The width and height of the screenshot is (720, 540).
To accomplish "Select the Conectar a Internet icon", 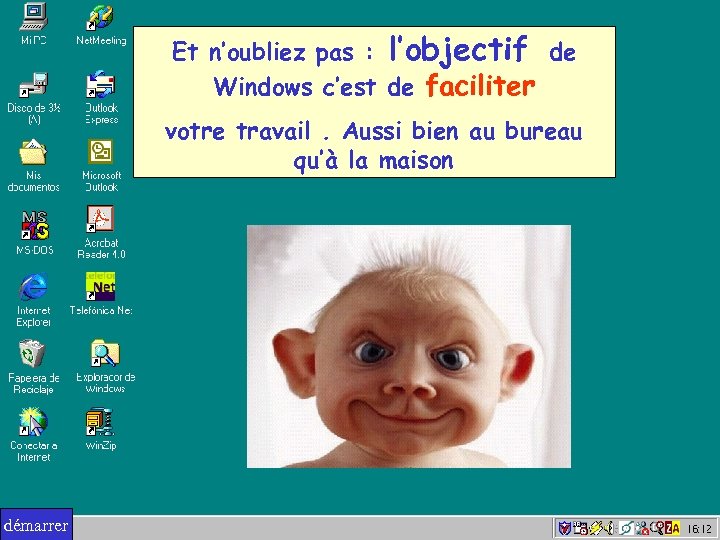I will [x=34, y=434].
